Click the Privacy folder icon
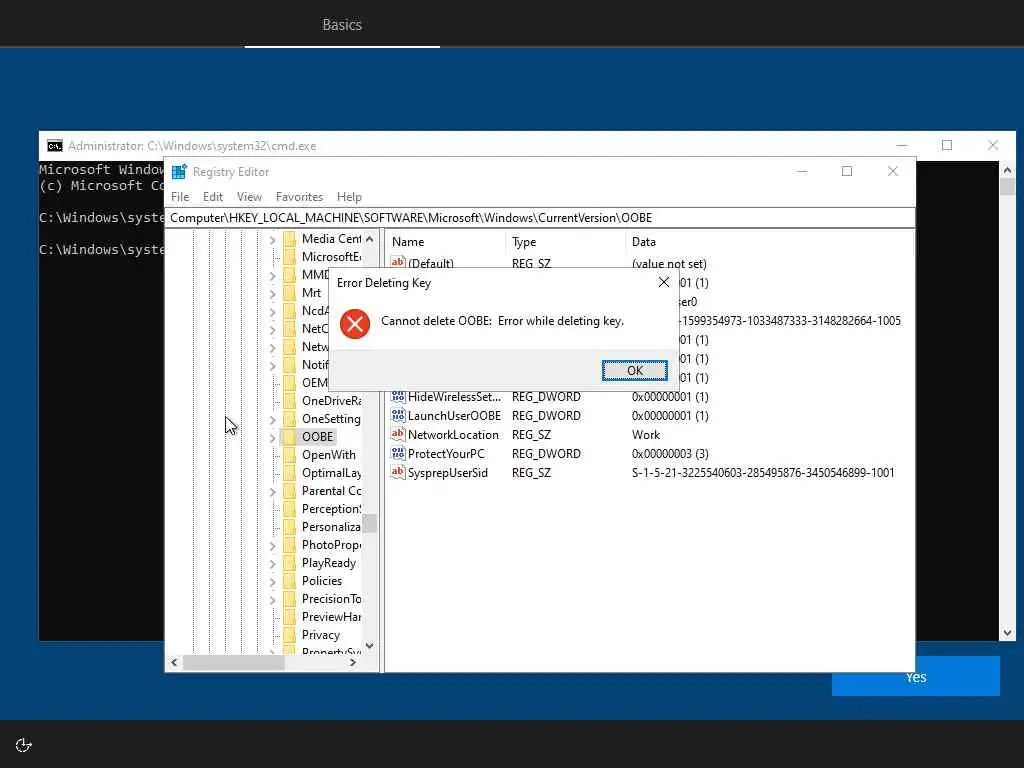The image size is (1024, 768). point(289,635)
